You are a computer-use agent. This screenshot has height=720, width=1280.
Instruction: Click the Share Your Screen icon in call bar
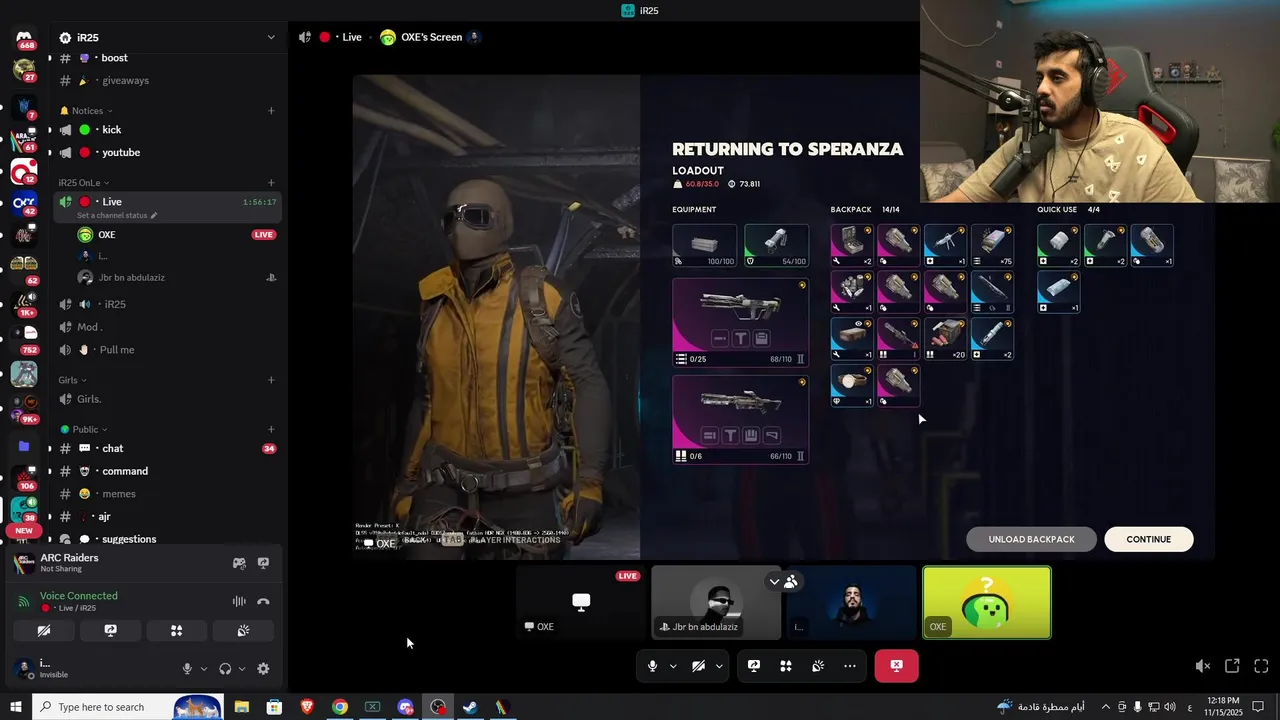754,666
